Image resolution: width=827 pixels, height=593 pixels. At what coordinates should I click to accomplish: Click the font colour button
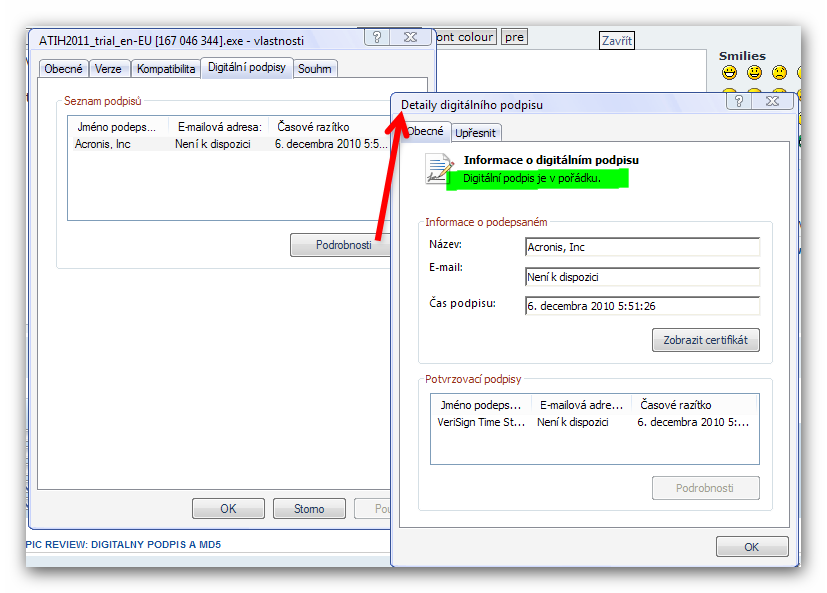(x=465, y=37)
